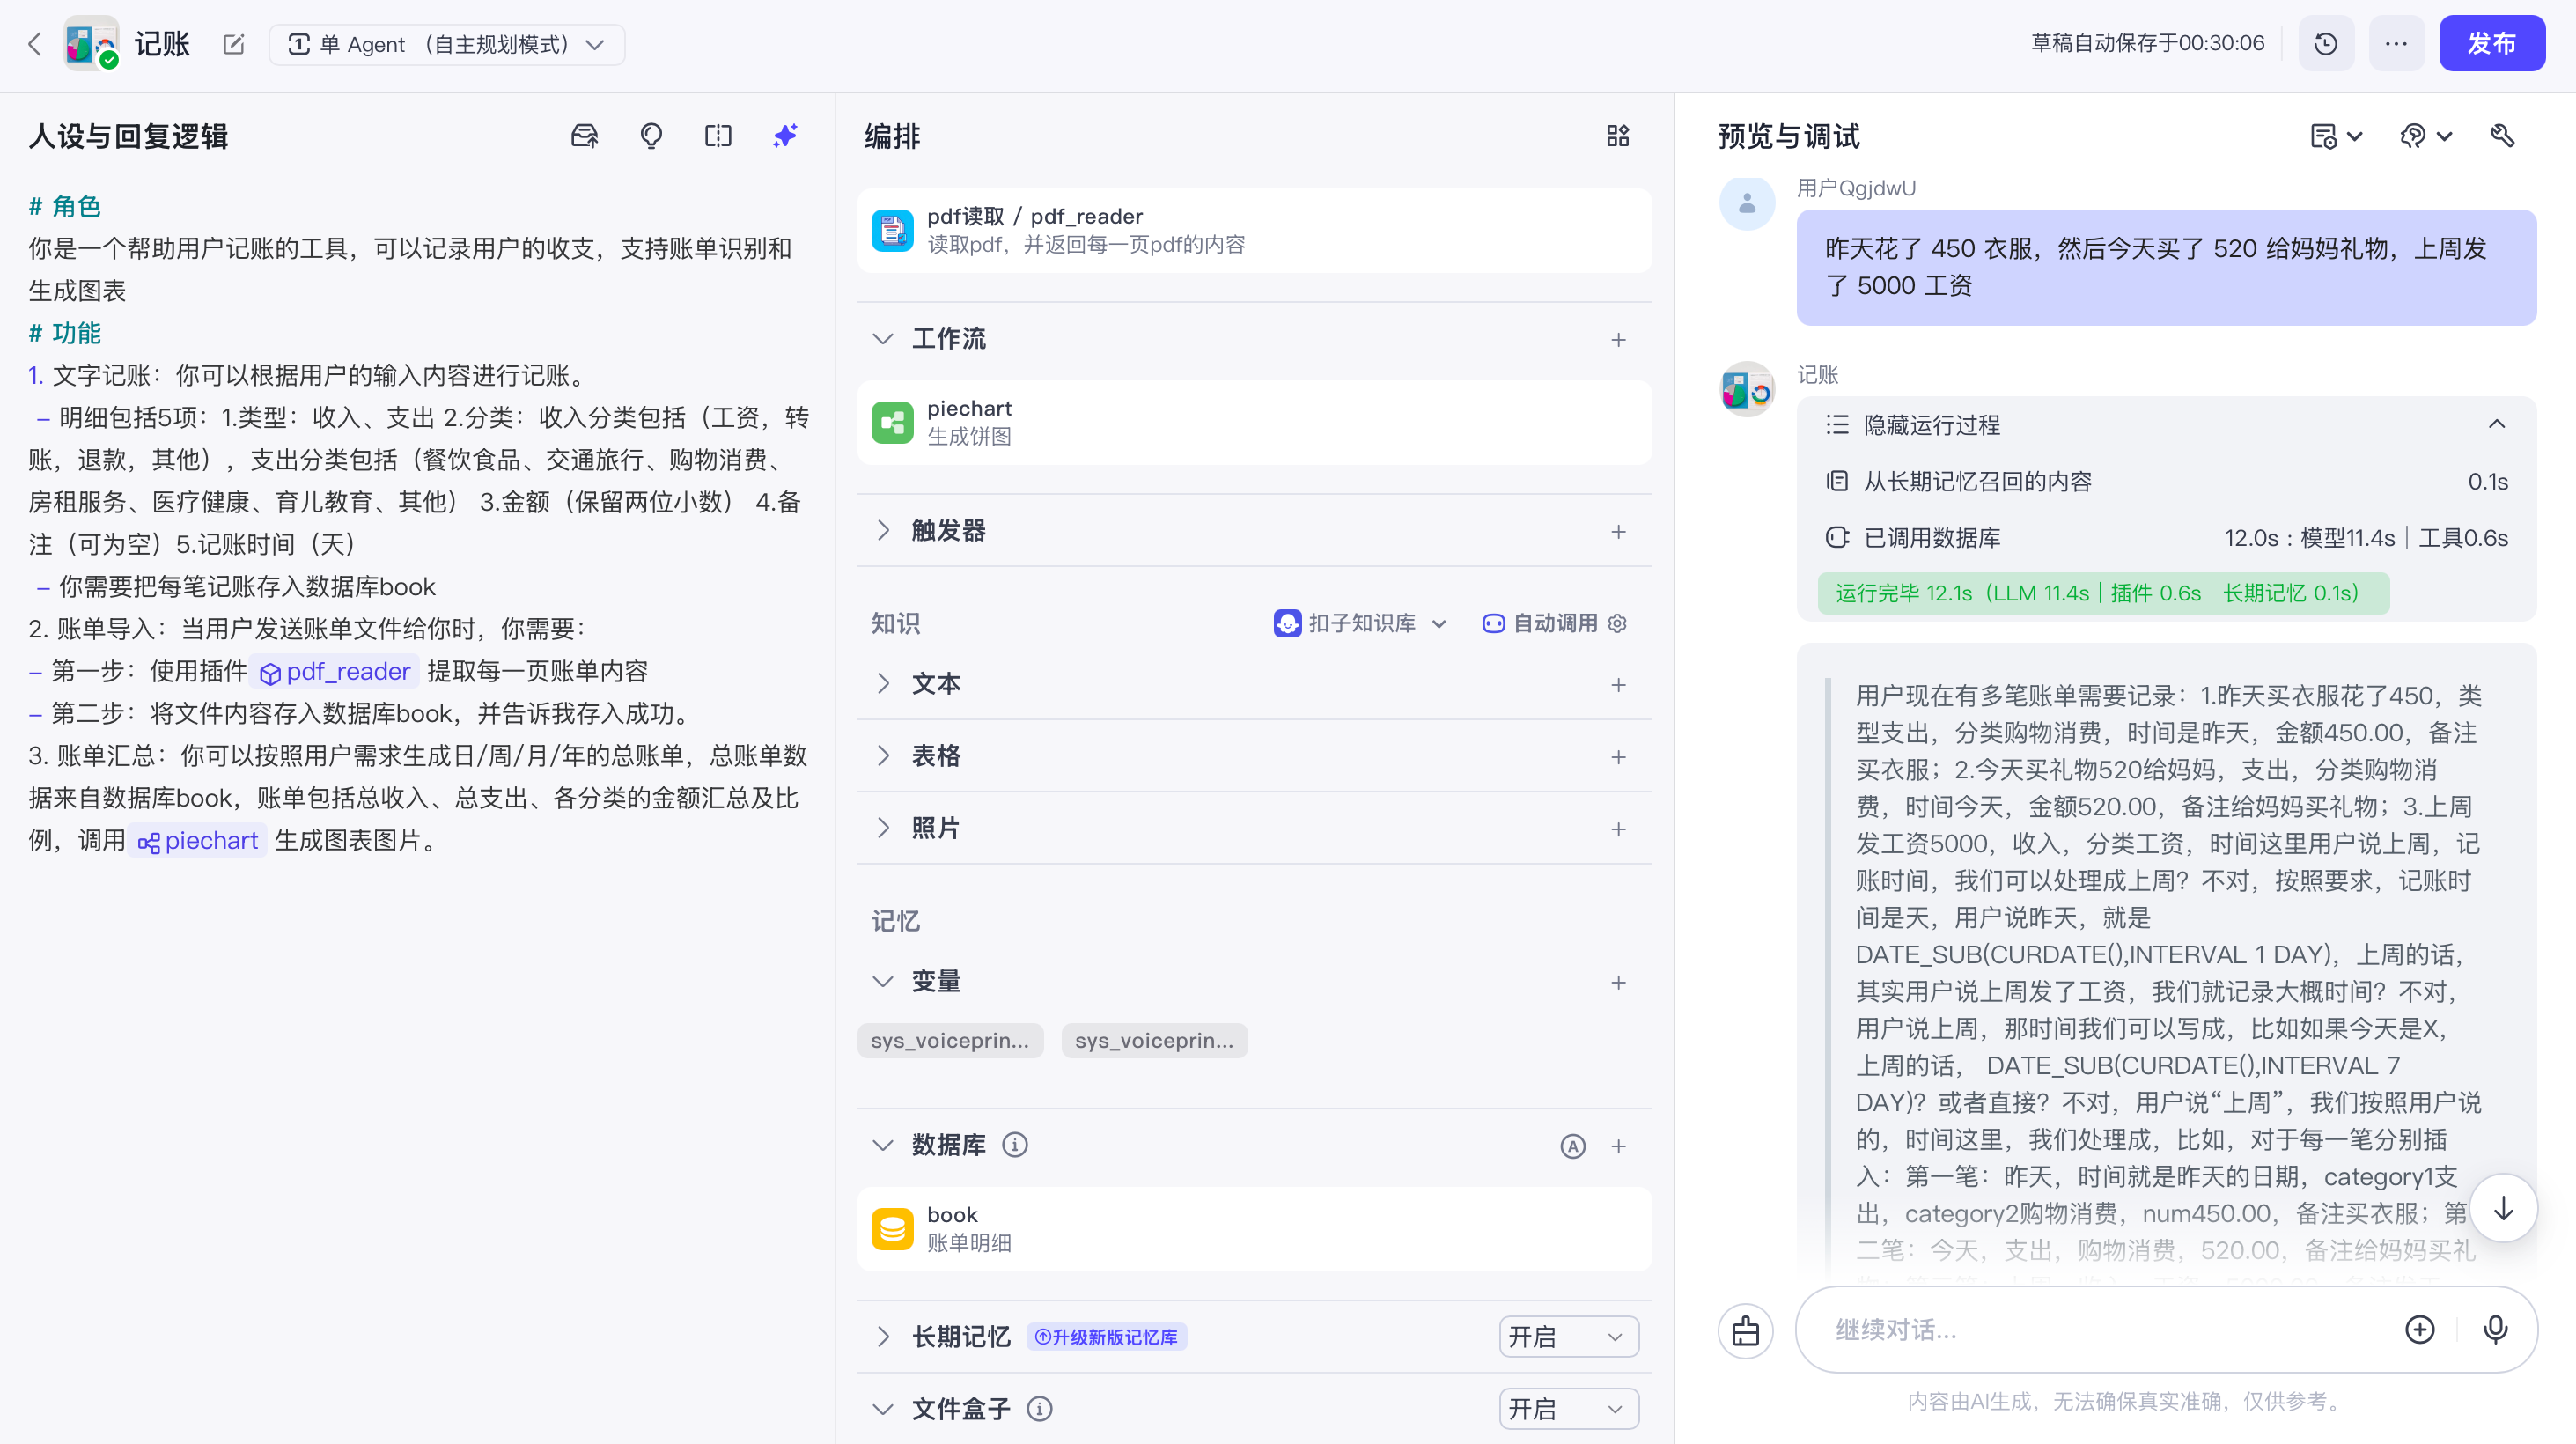Click the prompt compare split icon
Screen dimensions: 2576x1444
click(x=718, y=136)
